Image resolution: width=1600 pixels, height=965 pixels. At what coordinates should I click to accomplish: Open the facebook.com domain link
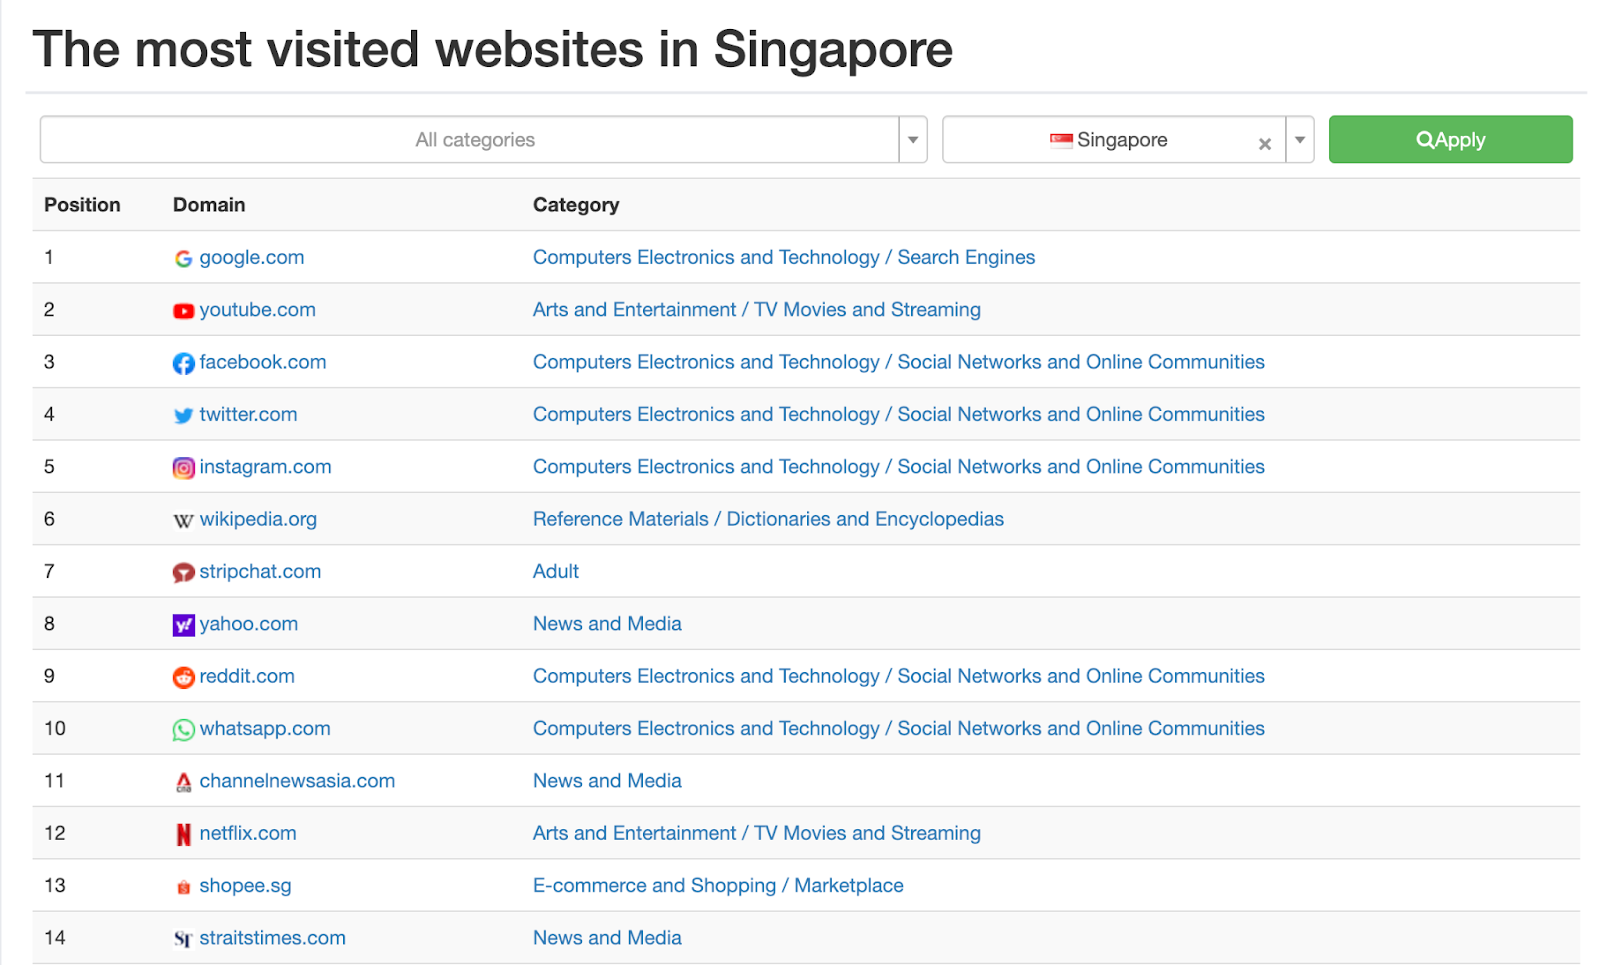[x=263, y=362]
